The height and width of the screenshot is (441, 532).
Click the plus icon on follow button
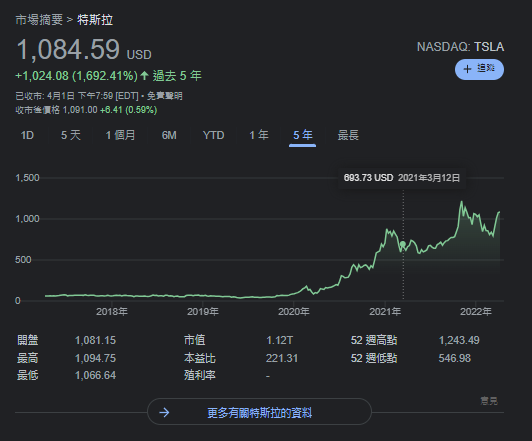467,69
